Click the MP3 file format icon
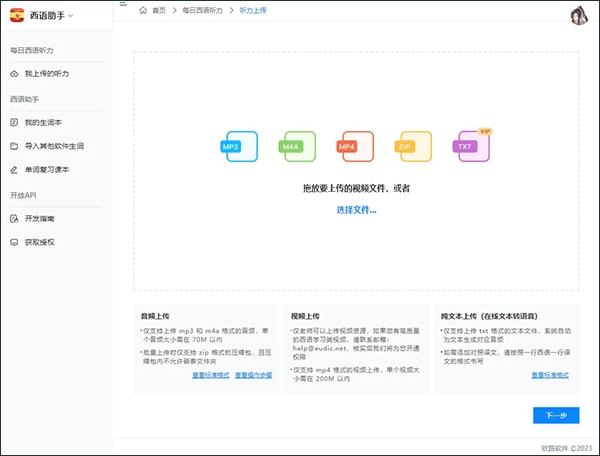This screenshot has height=456, width=600. (231, 147)
